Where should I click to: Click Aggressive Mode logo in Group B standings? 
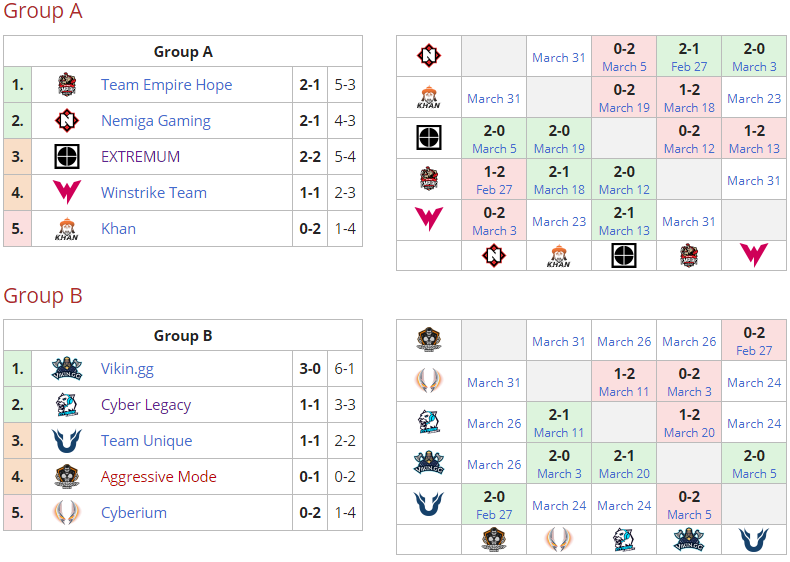tap(67, 477)
